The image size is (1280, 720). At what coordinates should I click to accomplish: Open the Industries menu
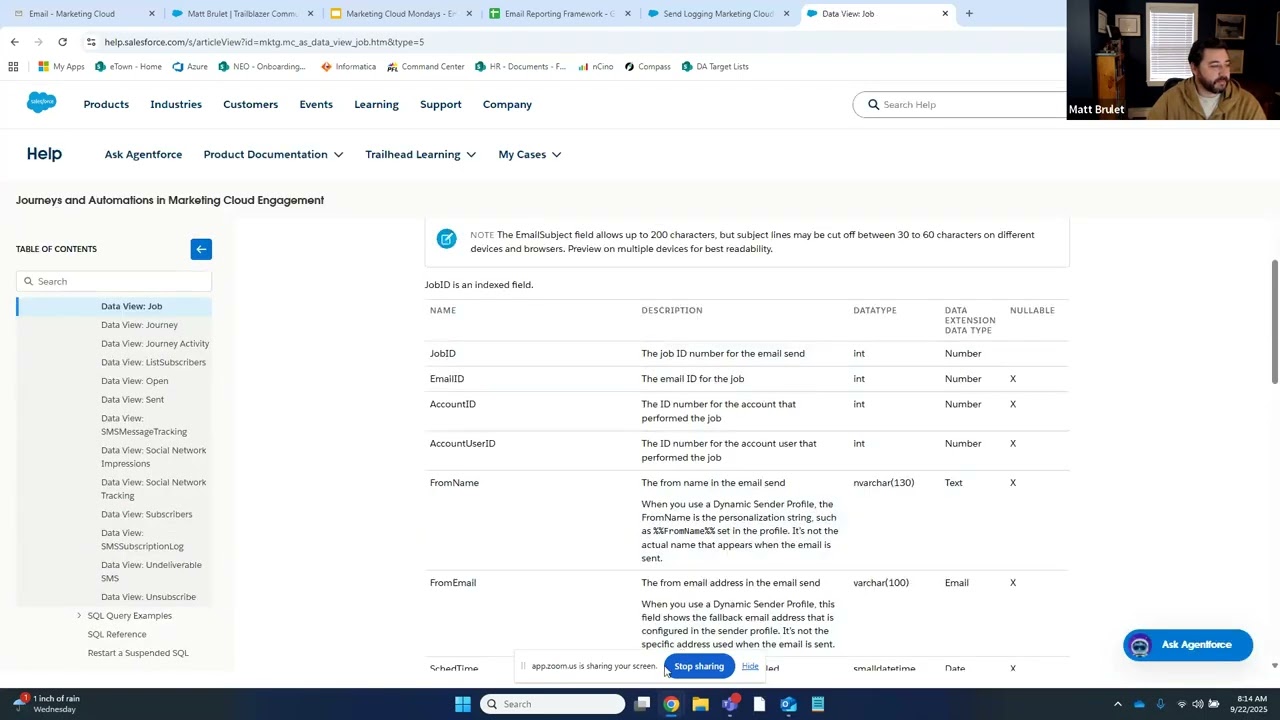tap(176, 104)
